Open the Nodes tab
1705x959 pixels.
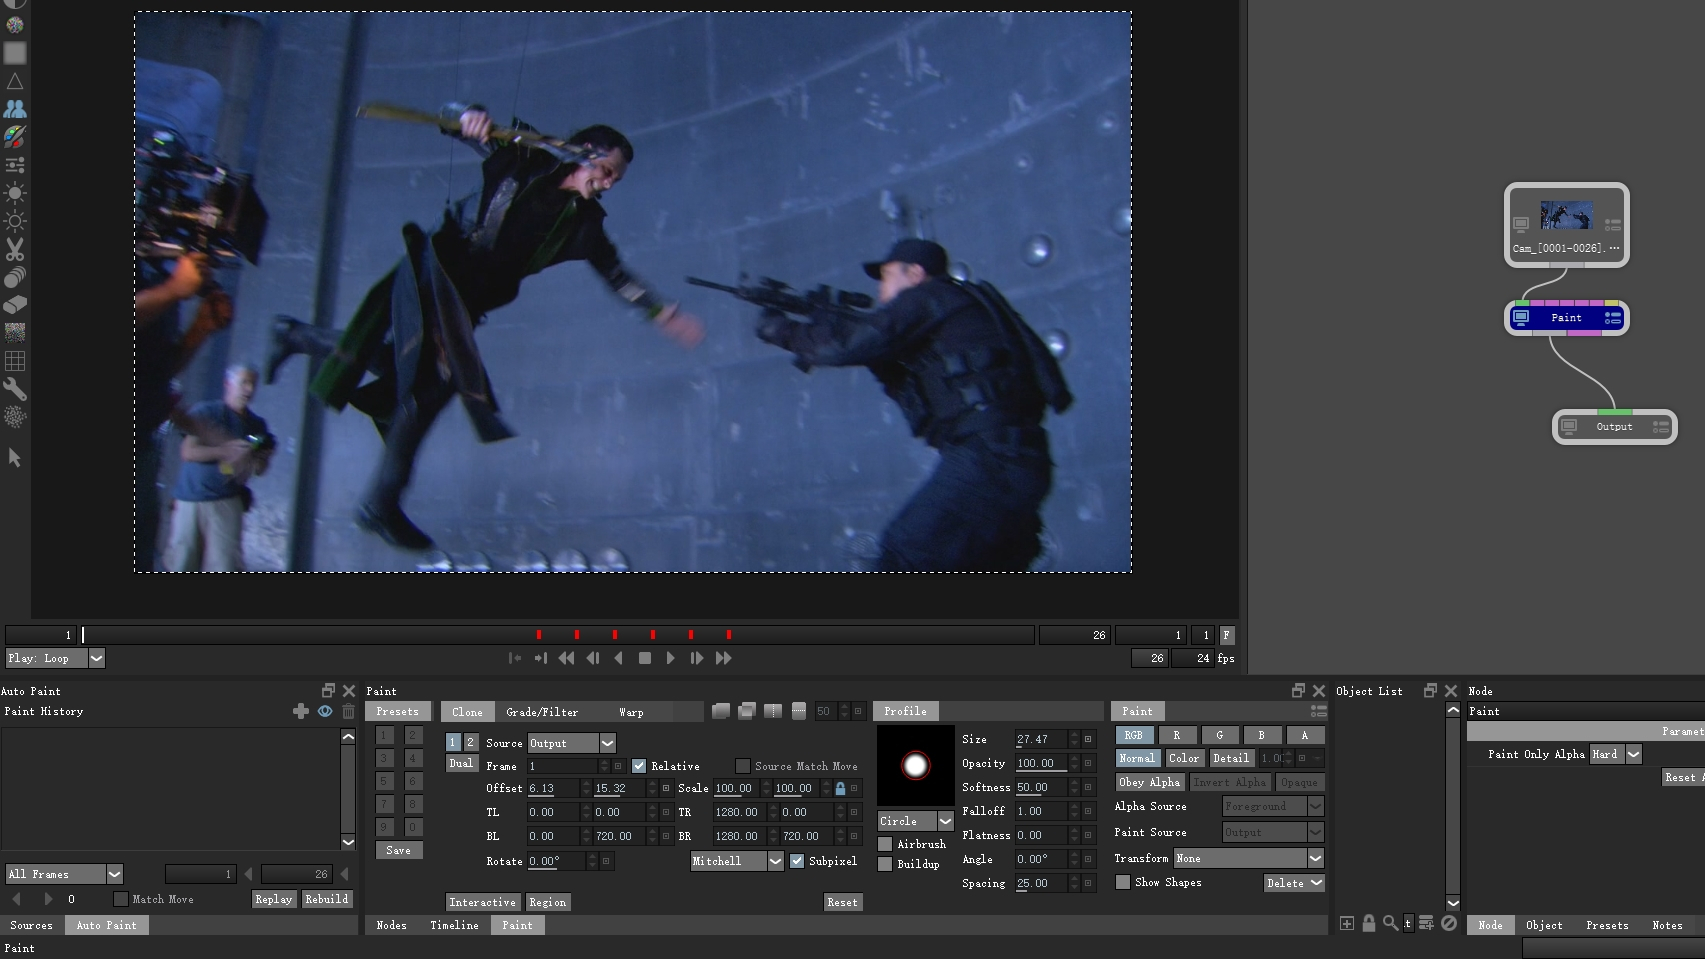point(391,925)
